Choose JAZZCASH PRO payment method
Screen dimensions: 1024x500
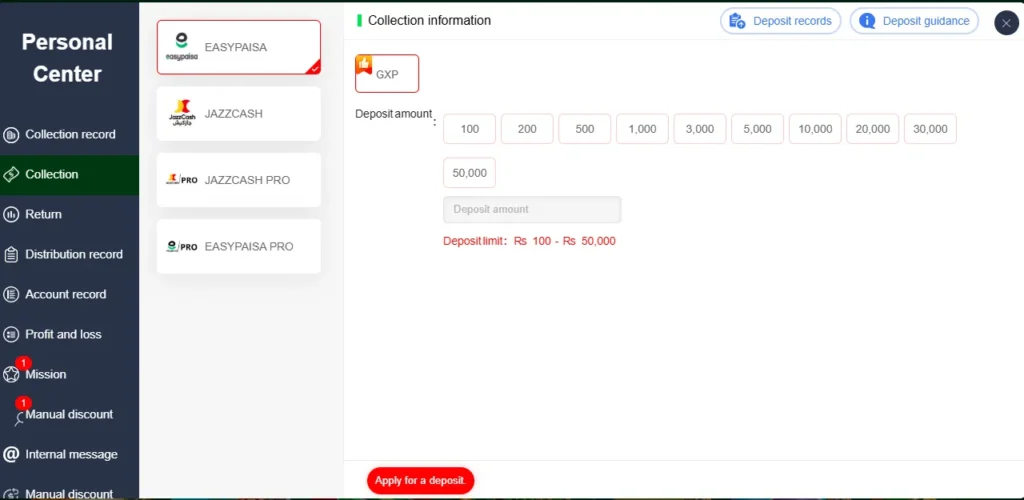click(239, 180)
